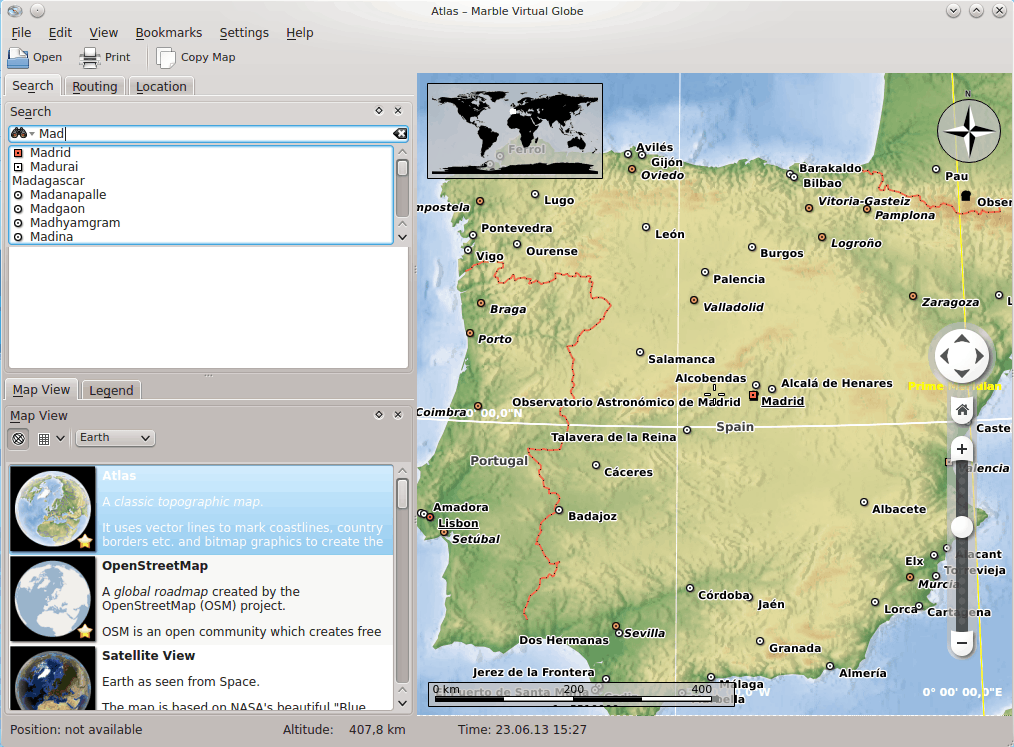
Task: Click the Altitude value in status bar
Action: [x=377, y=730]
